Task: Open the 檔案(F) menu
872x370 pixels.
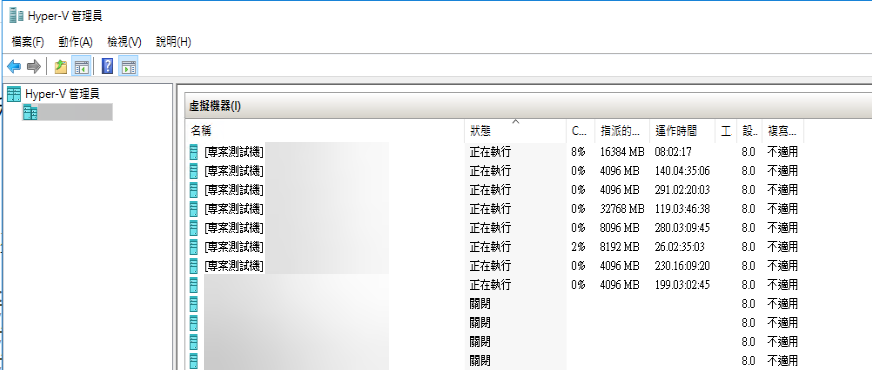Action: point(28,42)
